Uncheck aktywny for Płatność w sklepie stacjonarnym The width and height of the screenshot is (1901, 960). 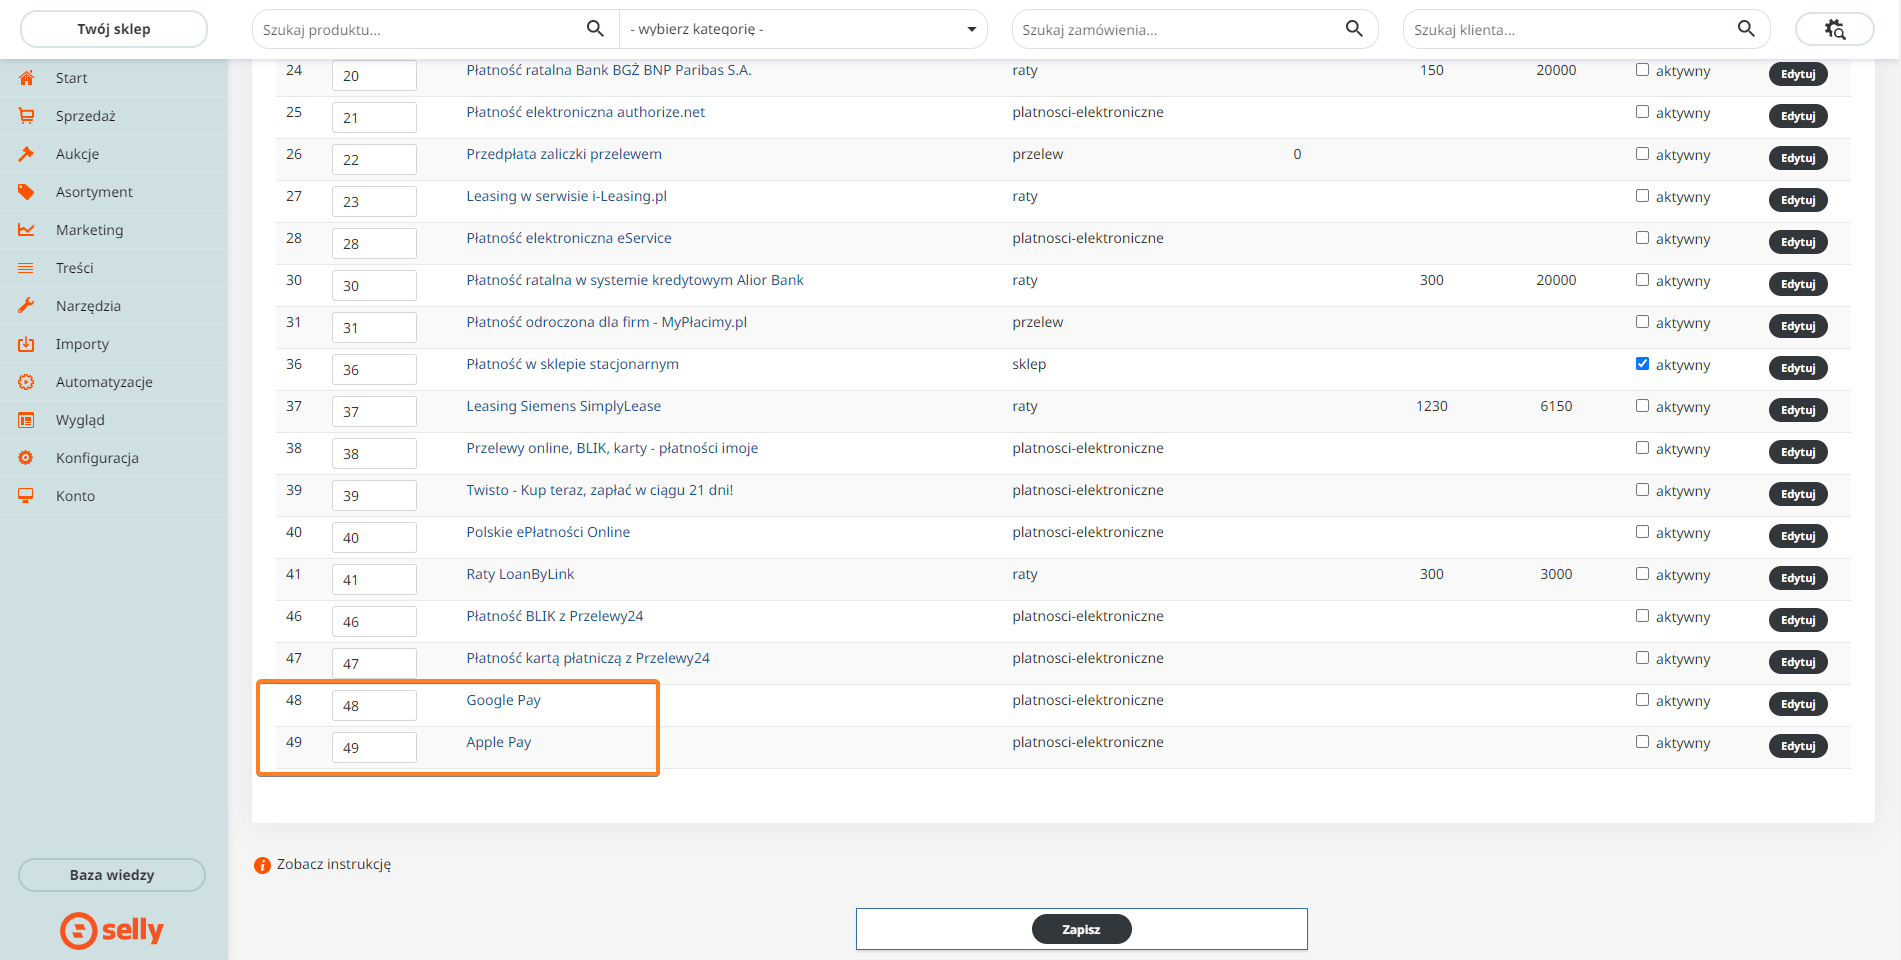click(1642, 364)
